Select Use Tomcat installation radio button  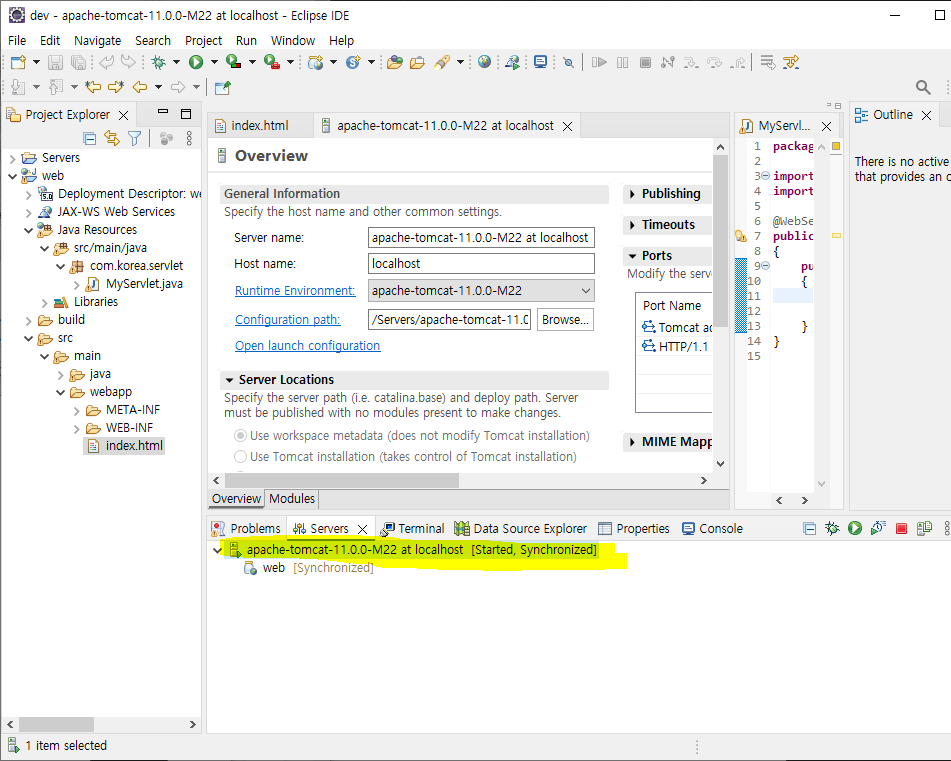(x=241, y=456)
